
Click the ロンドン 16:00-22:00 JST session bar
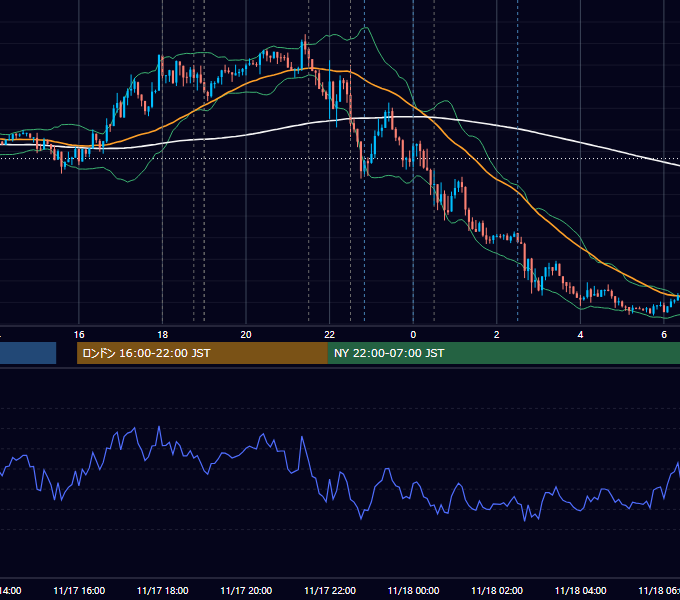pos(202,353)
